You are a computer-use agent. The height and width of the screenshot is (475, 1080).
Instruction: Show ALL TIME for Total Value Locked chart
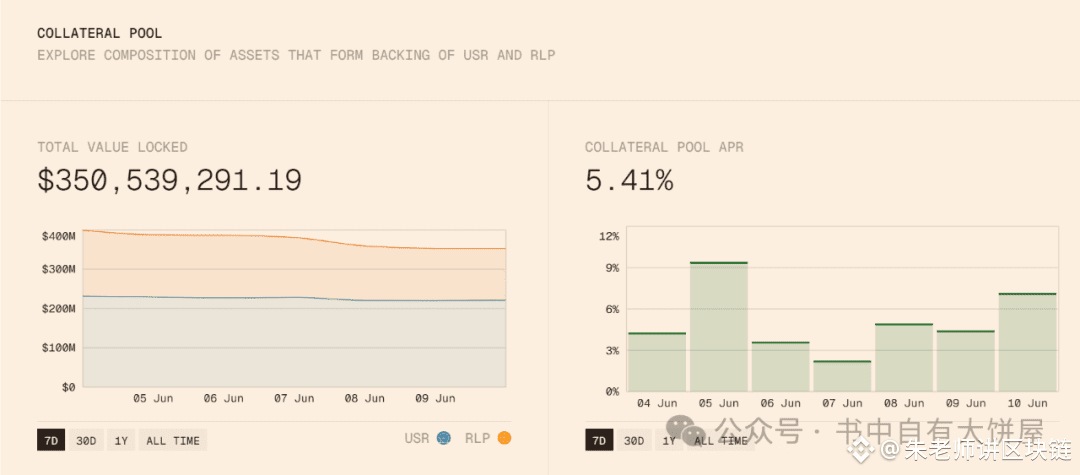coord(173,440)
